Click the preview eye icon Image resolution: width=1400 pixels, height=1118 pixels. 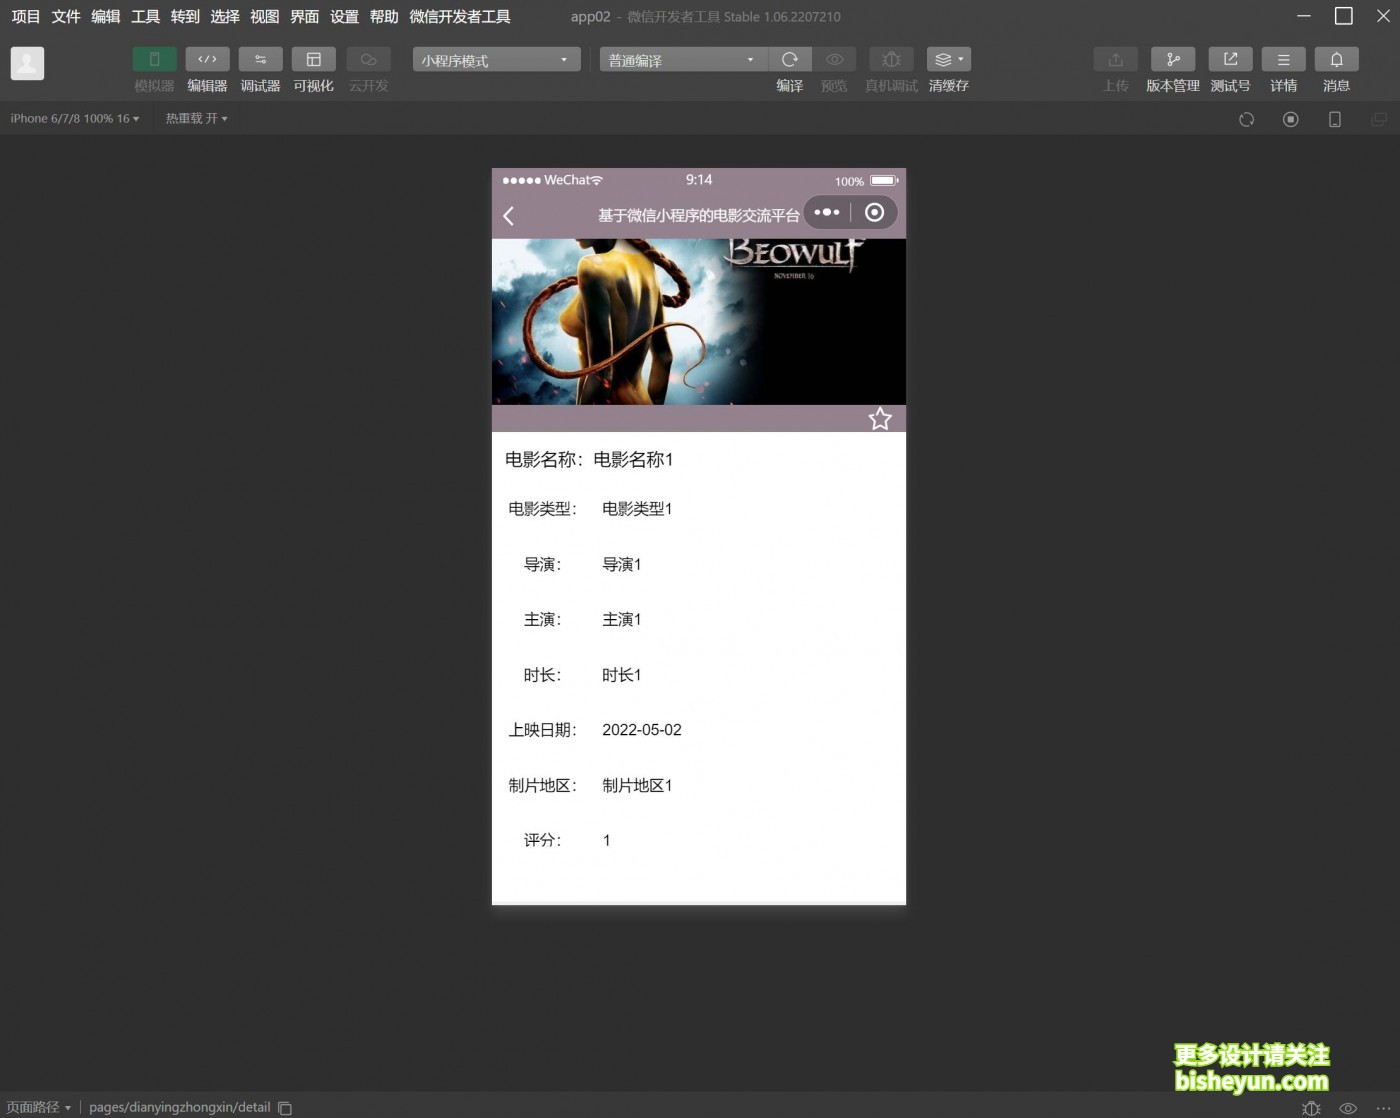point(834,59)
